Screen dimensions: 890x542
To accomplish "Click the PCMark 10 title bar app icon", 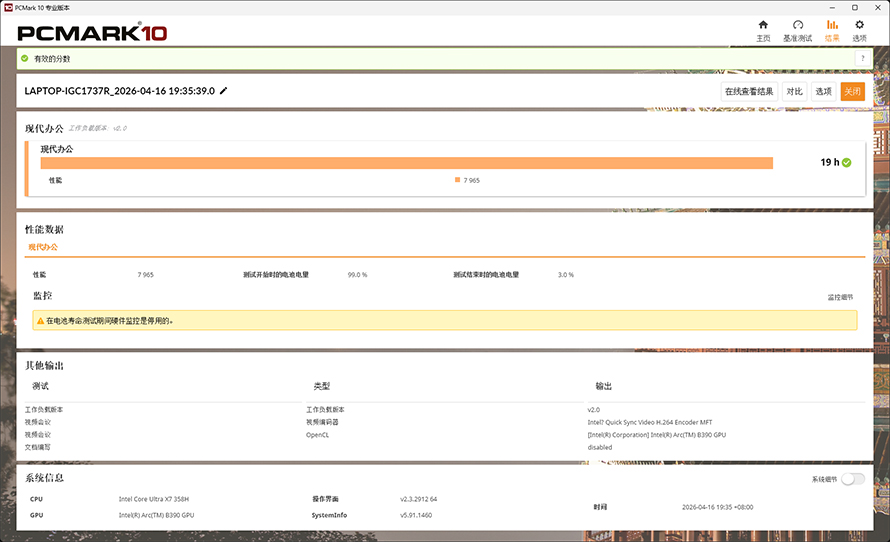I will [x=8, y=8].
